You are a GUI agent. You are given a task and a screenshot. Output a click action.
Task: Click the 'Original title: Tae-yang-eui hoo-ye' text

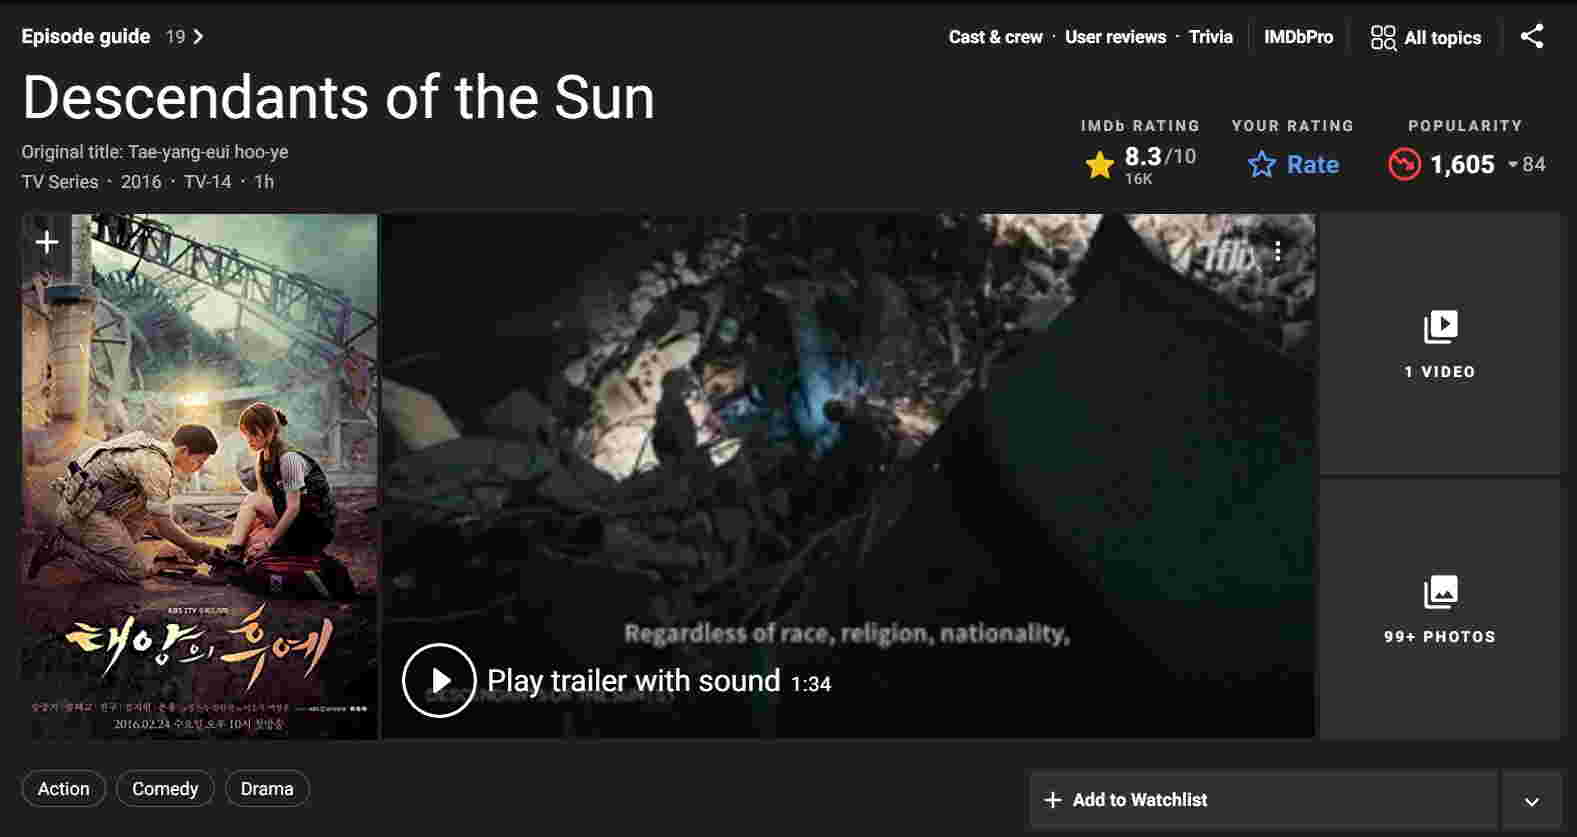pos(155,152)
